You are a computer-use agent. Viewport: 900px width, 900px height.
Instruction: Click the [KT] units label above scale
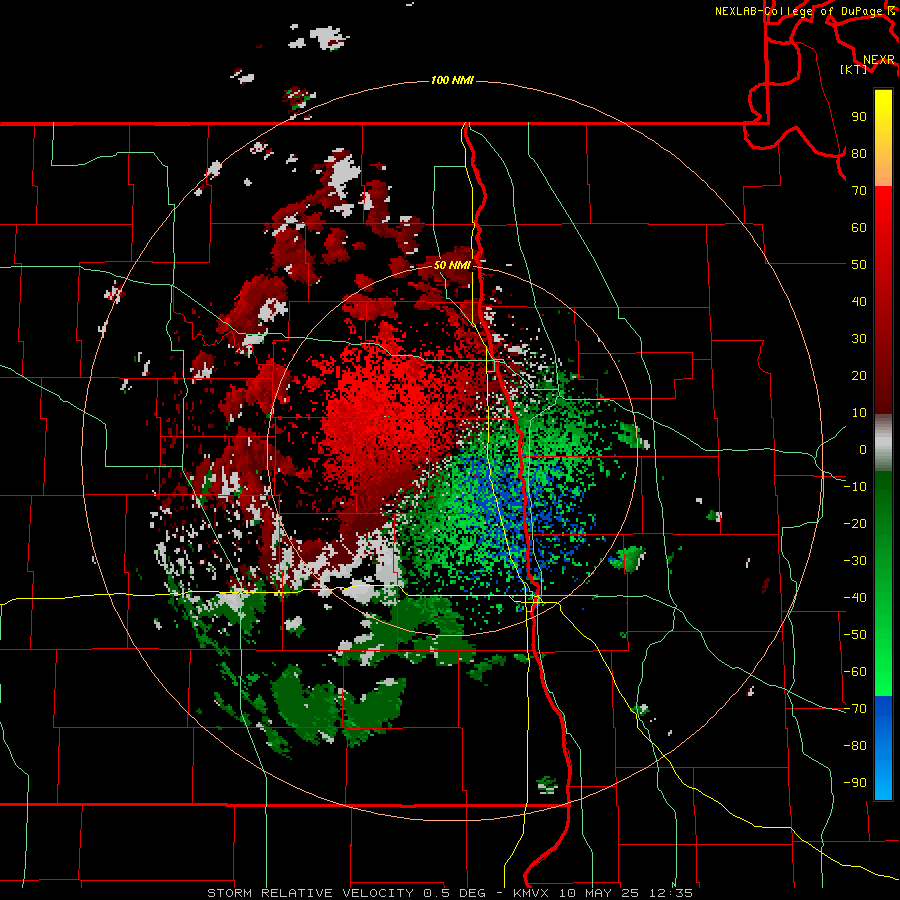point(854,69)
